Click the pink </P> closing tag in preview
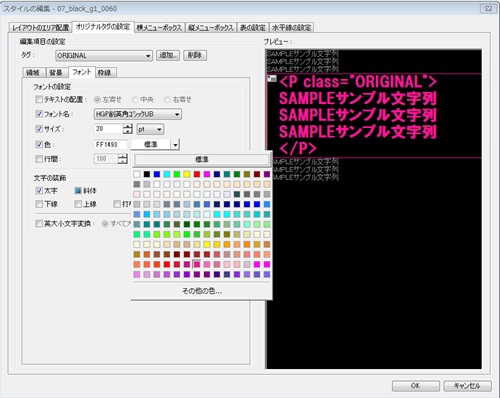 (x=298, y=149)
